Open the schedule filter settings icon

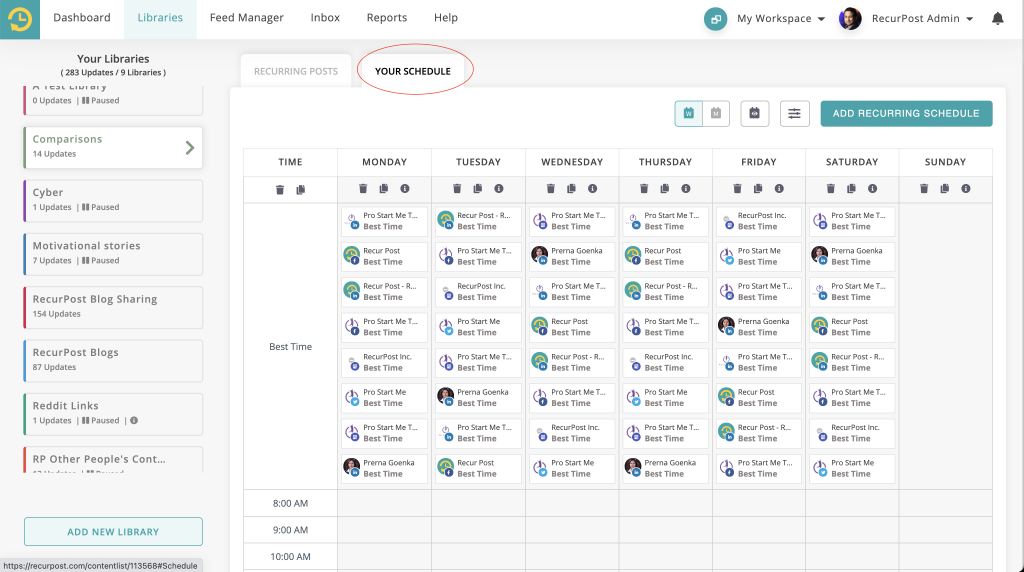pyautogui.click(x=794, y=114)
